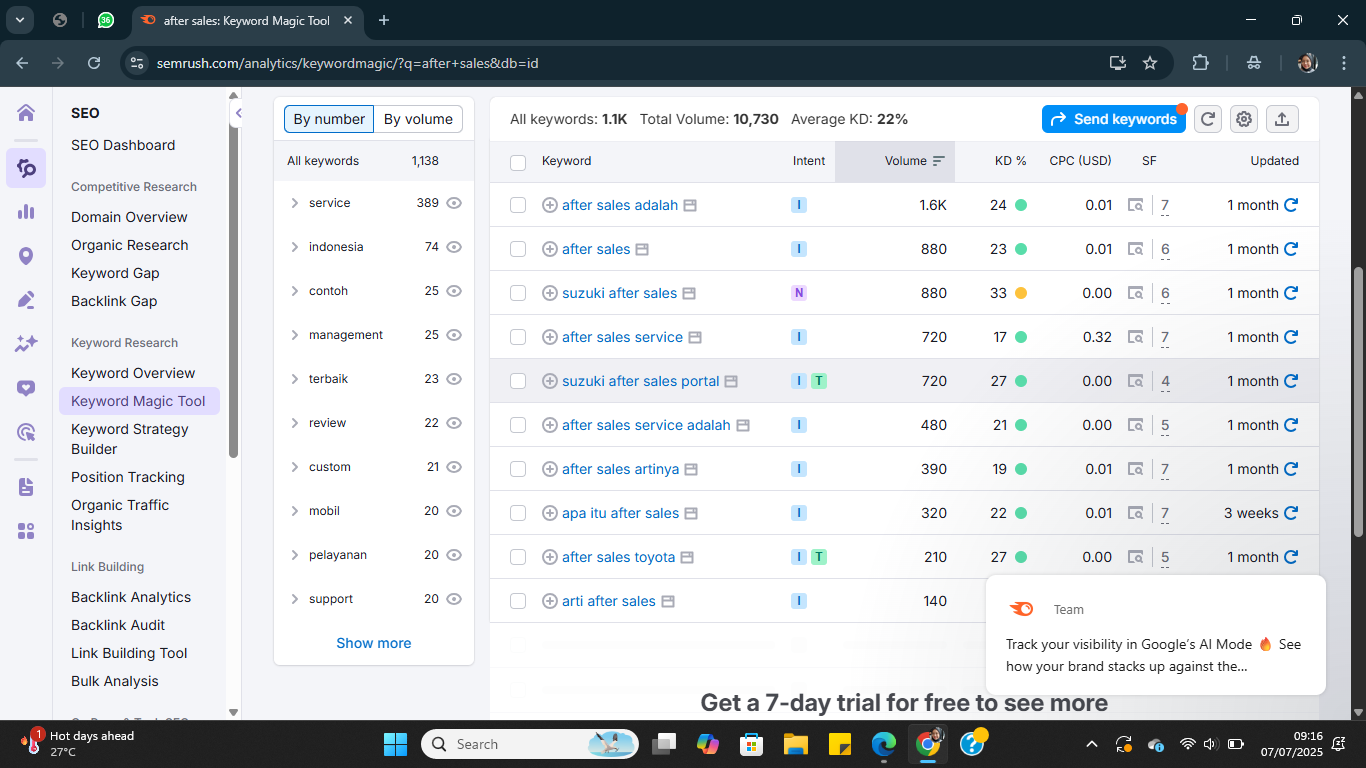Expand the 'management' keyword group
The width and height of the screenshot is (1366, 768).
(294, 335)
